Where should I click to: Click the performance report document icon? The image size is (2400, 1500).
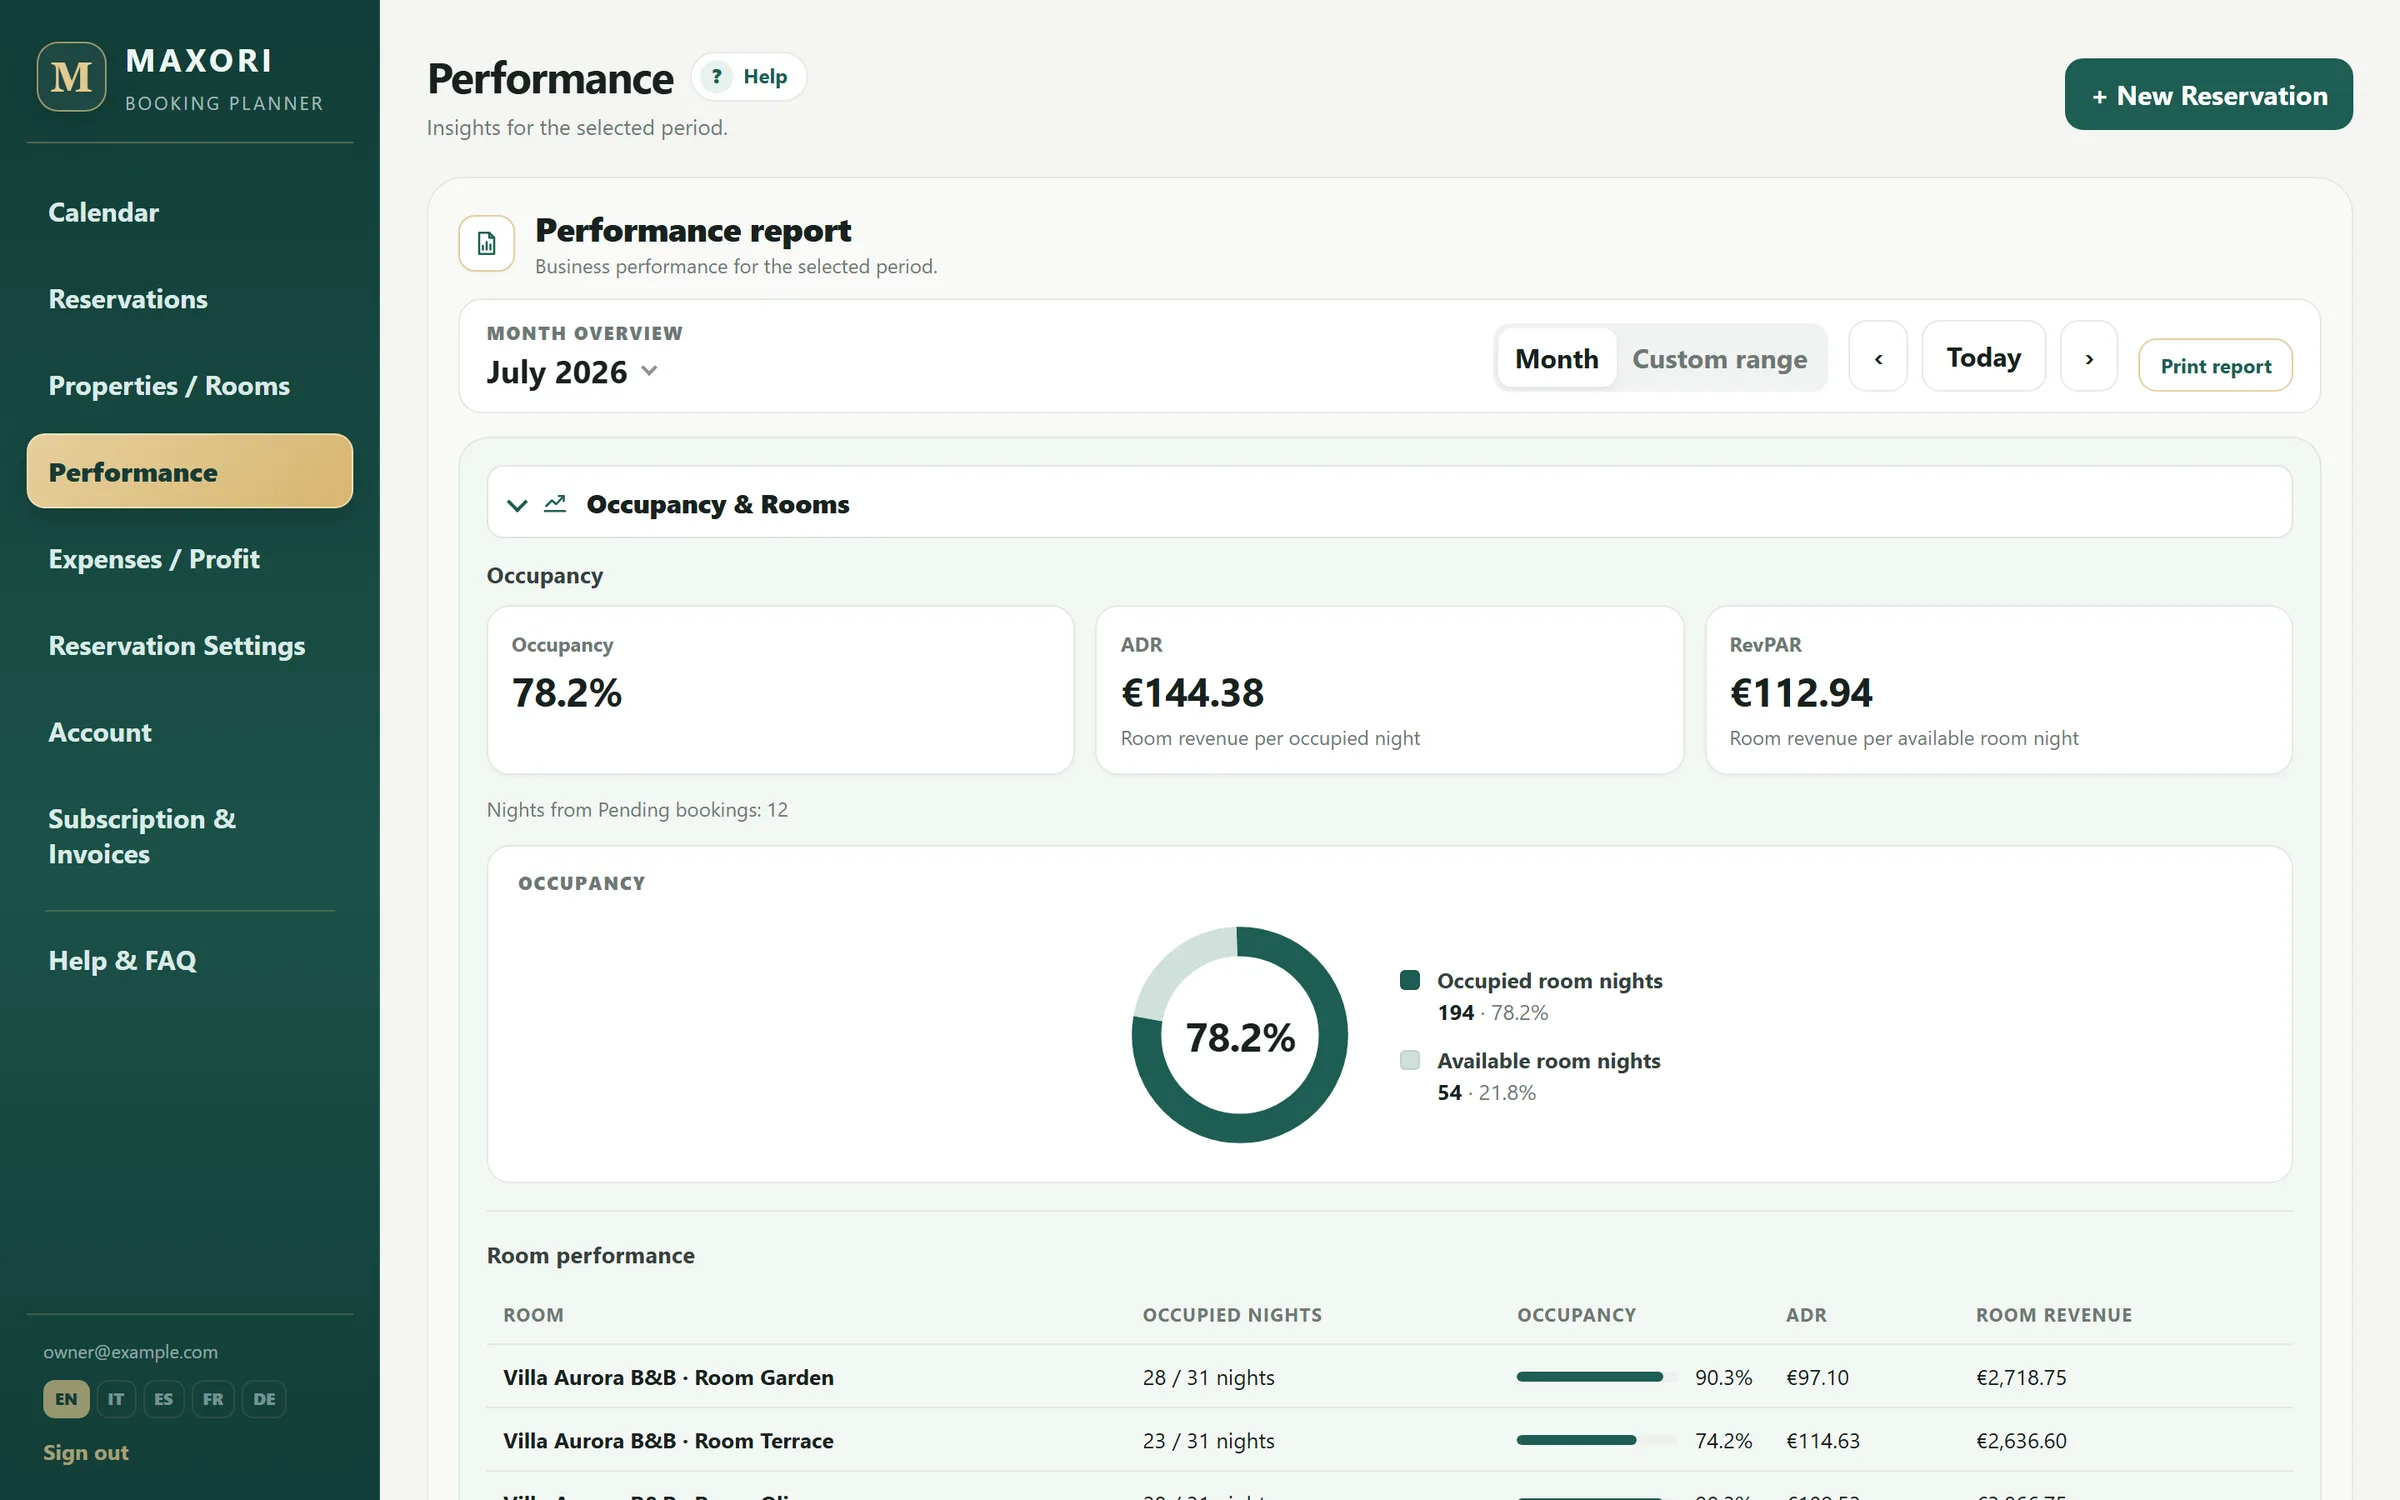487,243
